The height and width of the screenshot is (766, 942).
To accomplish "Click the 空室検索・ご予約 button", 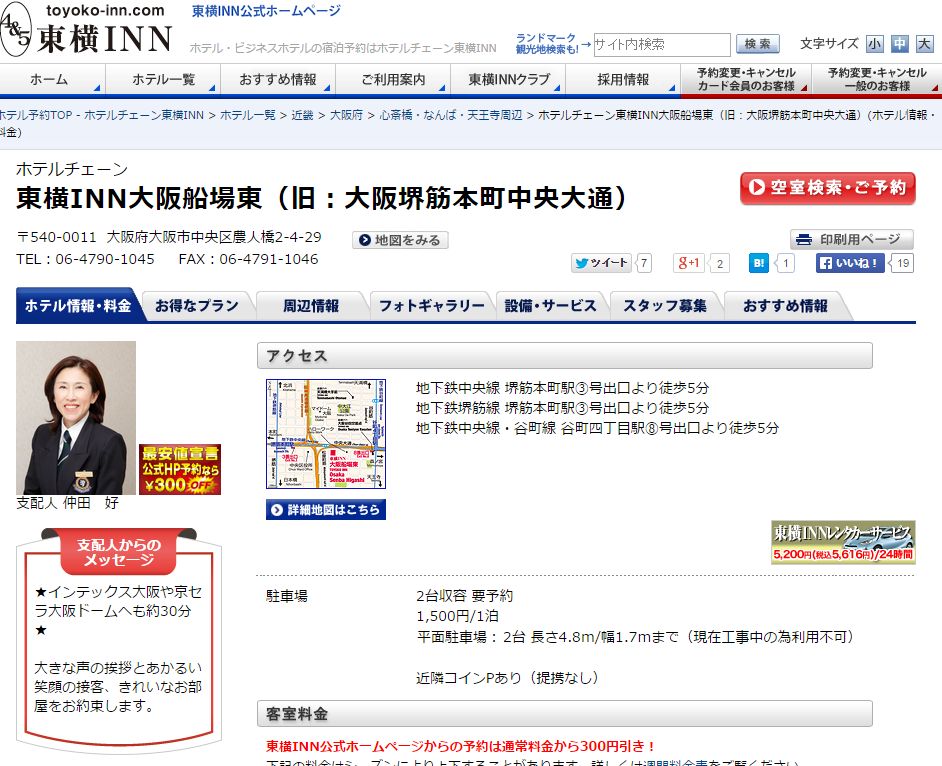I will pos(828,188).
